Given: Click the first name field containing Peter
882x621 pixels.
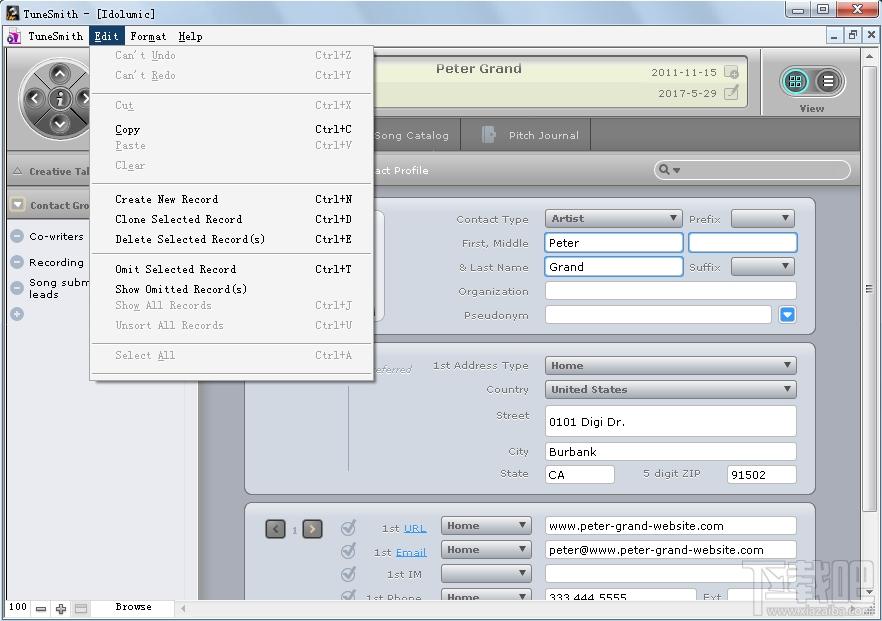Looking at the screenshot, I should point(614,242).
